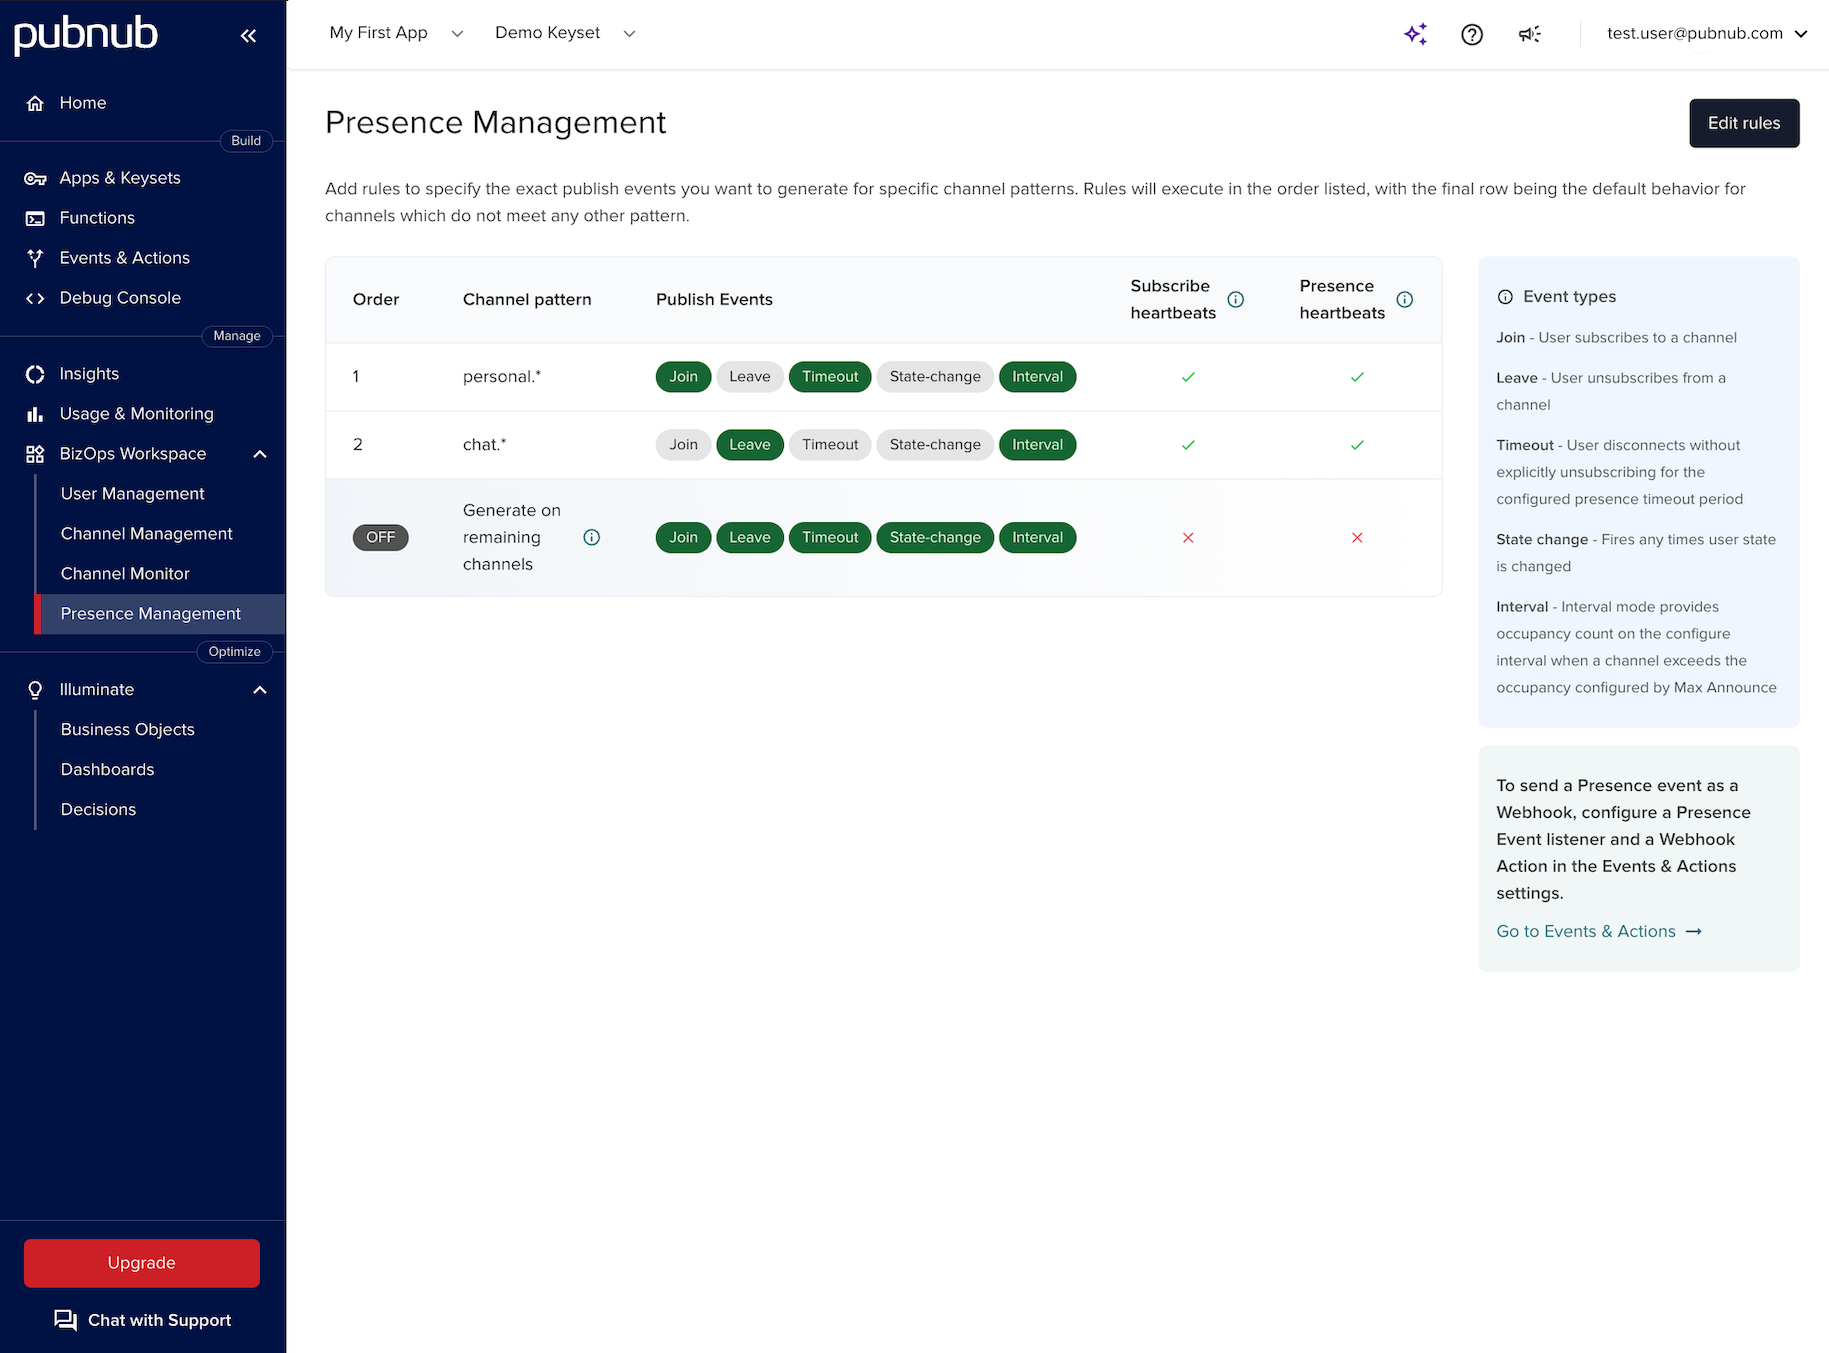The height and width of the screenshot is (1353, 1829).
Task: Click Subscribe heartbeats checkmark in personal.* row
Action: (1188, 377)
